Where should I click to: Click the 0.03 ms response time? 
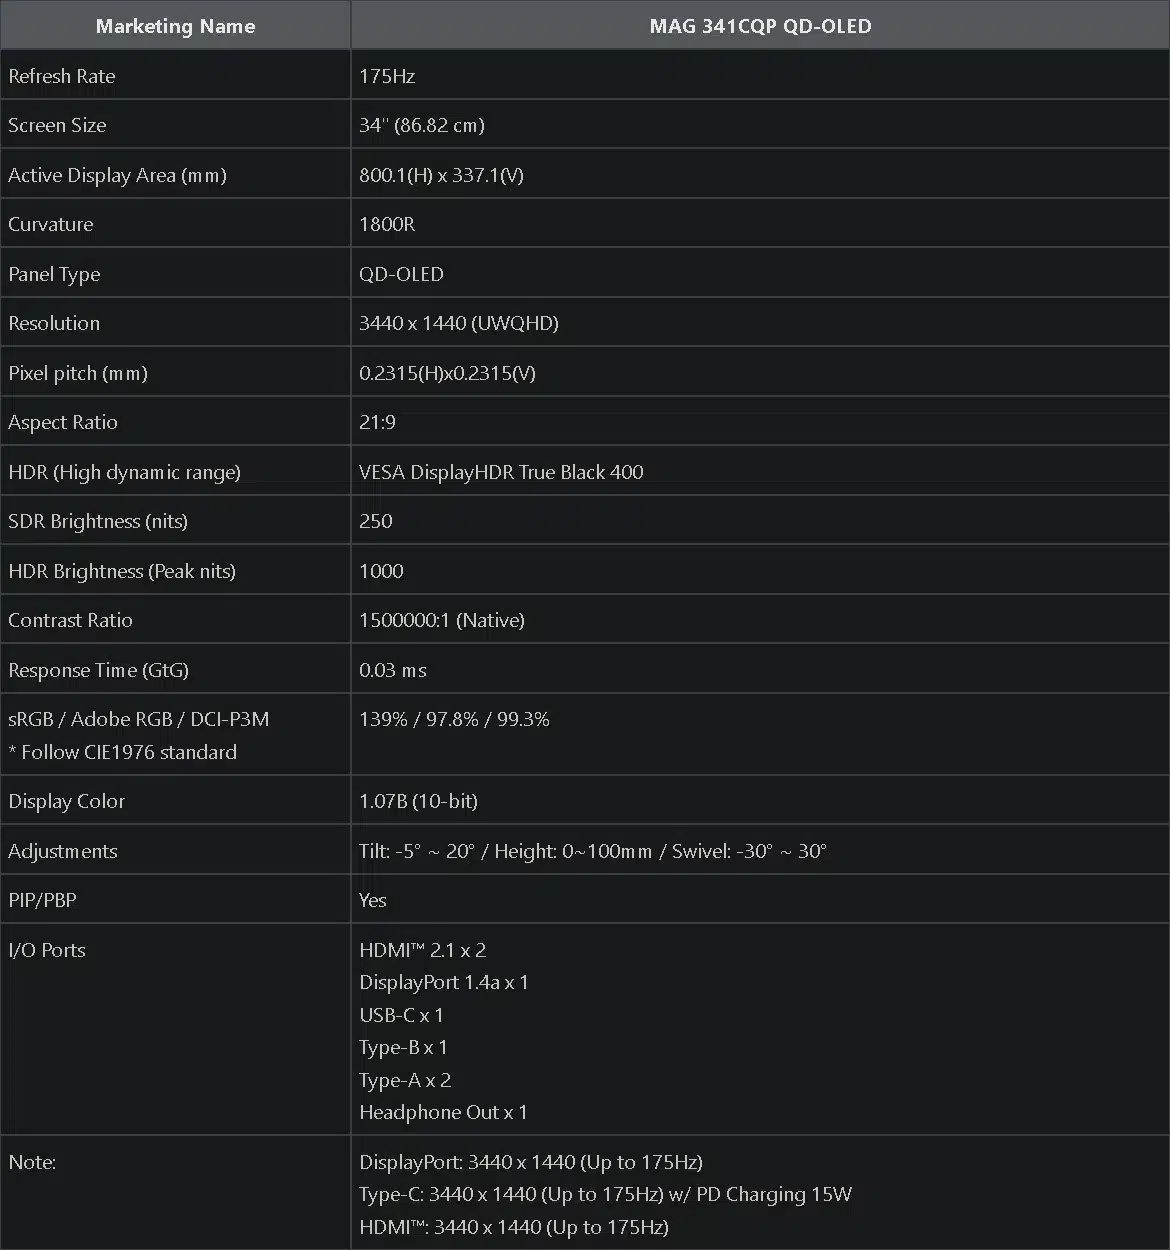(393, 670)
